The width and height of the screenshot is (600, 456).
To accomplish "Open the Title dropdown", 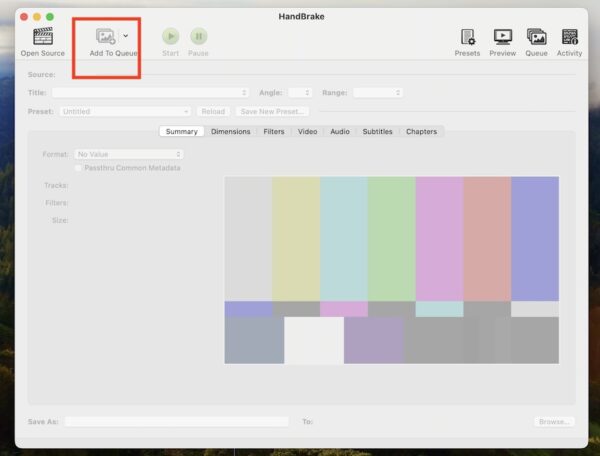I will coord(150,92).
